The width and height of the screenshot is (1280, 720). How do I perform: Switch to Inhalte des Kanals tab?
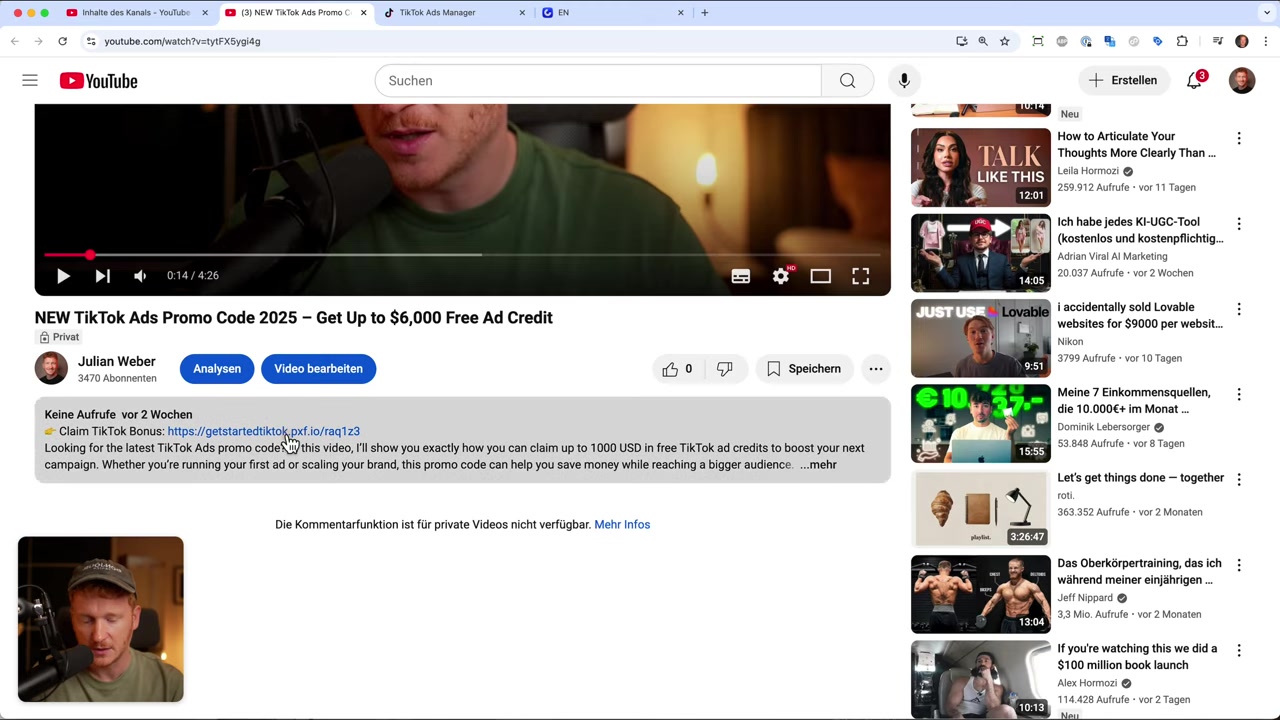[x=135, y=13]
